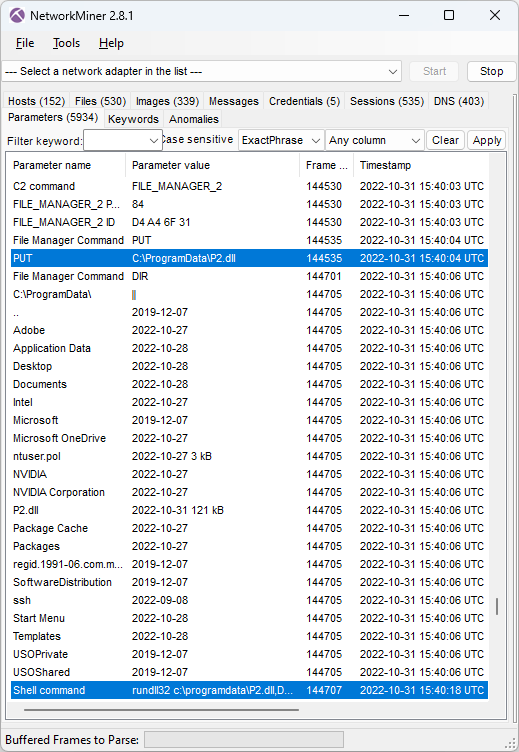Click the horizontal scrollbar thumb

click(x=161, y=709)
